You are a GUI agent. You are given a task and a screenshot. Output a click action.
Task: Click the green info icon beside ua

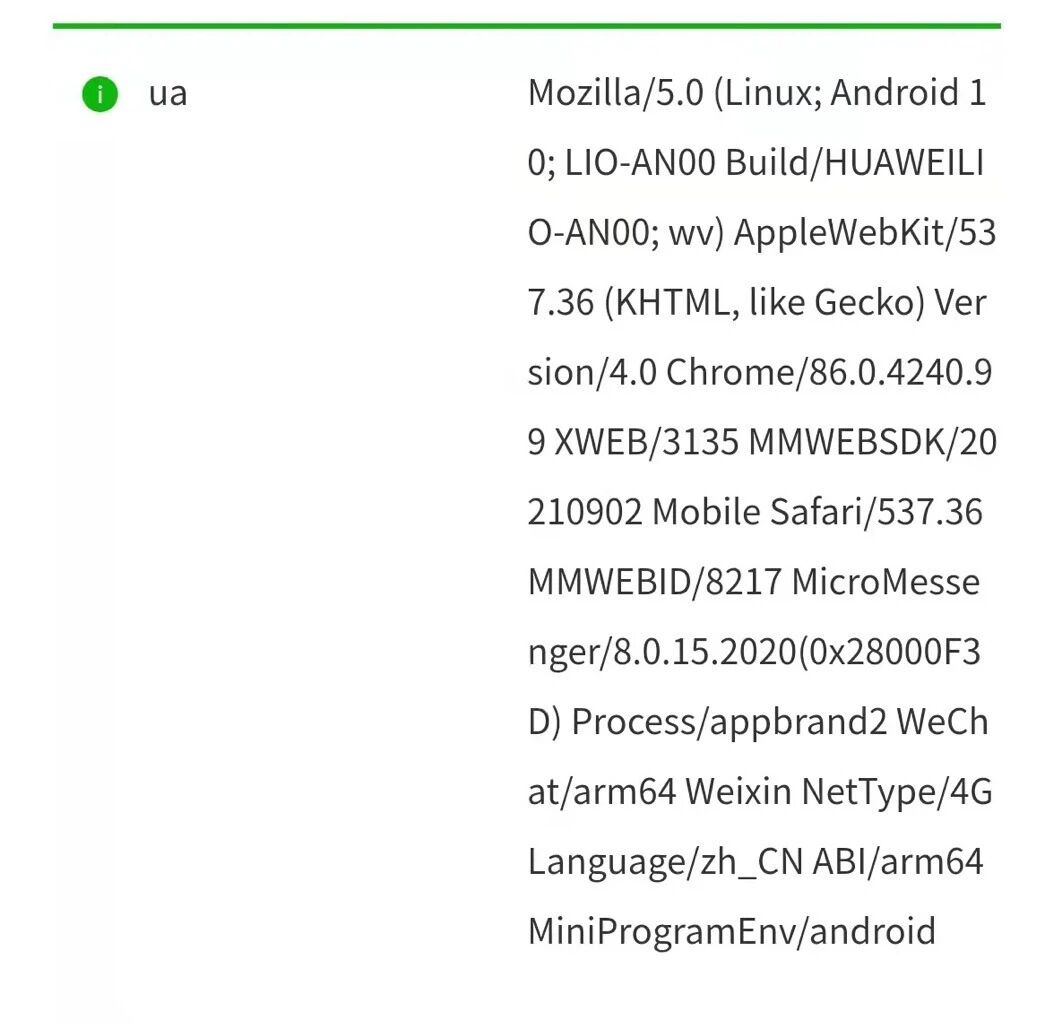pyautogui.click(x=100, y=95)
